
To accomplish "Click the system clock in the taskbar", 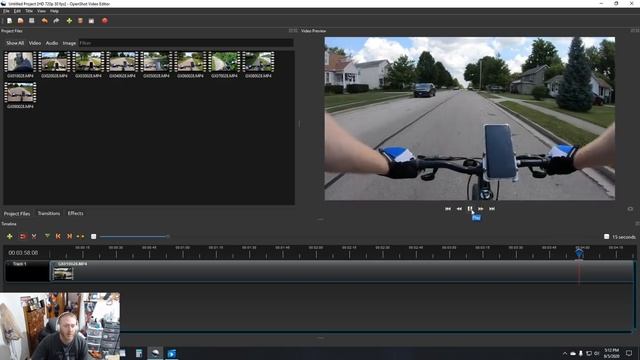I will click(611, 353).
